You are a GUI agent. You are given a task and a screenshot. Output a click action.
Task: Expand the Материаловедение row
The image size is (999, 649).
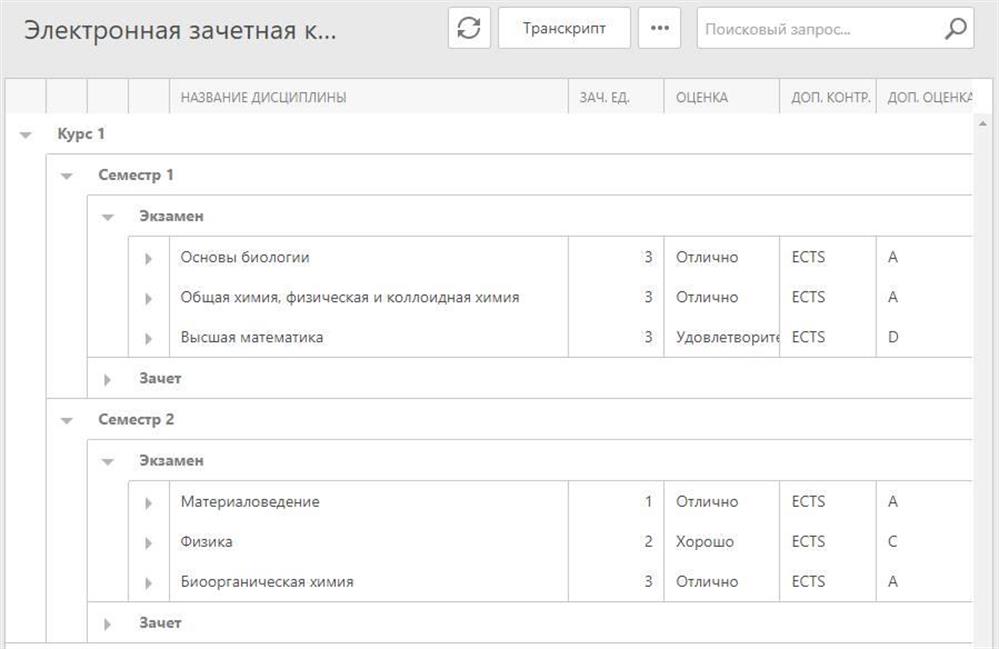(148, 503)
